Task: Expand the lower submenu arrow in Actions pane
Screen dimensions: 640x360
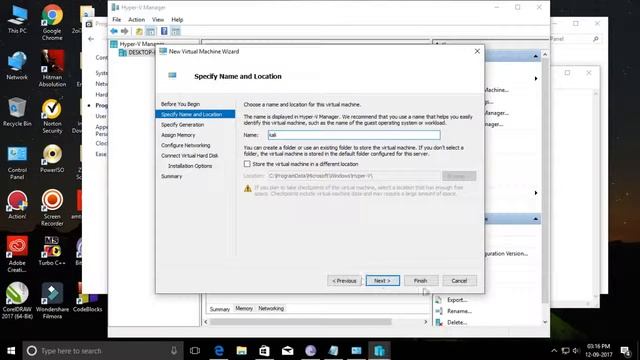Action: tap(536, 193)
